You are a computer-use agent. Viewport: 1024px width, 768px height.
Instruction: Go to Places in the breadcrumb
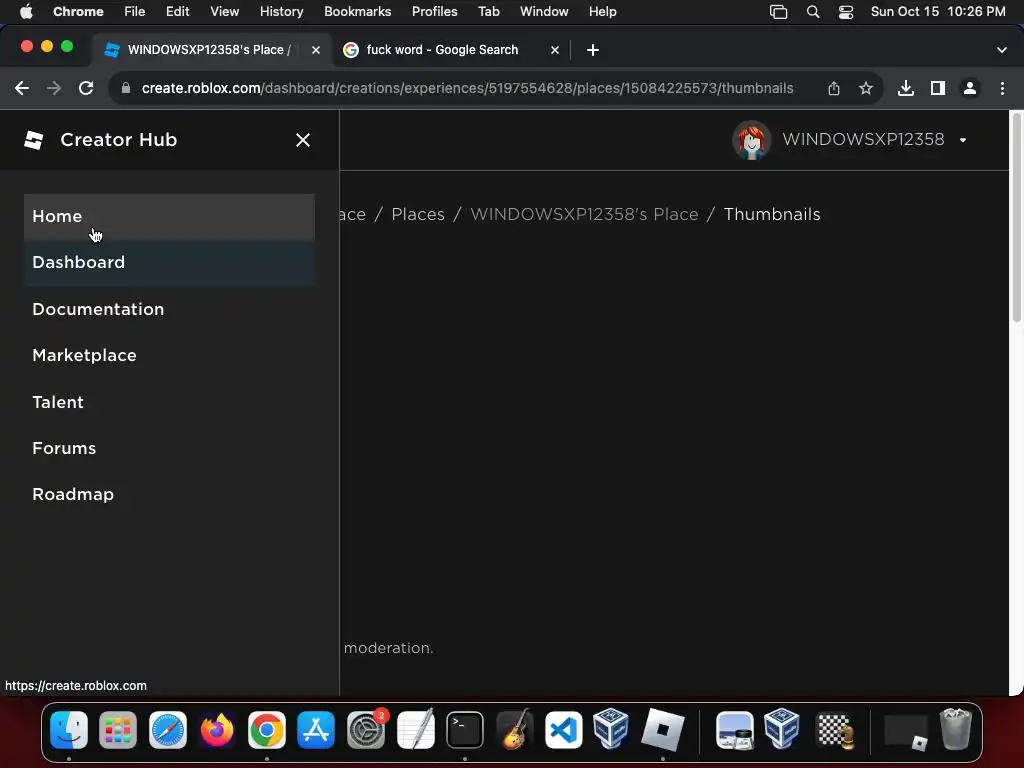(x=418, y=214)
